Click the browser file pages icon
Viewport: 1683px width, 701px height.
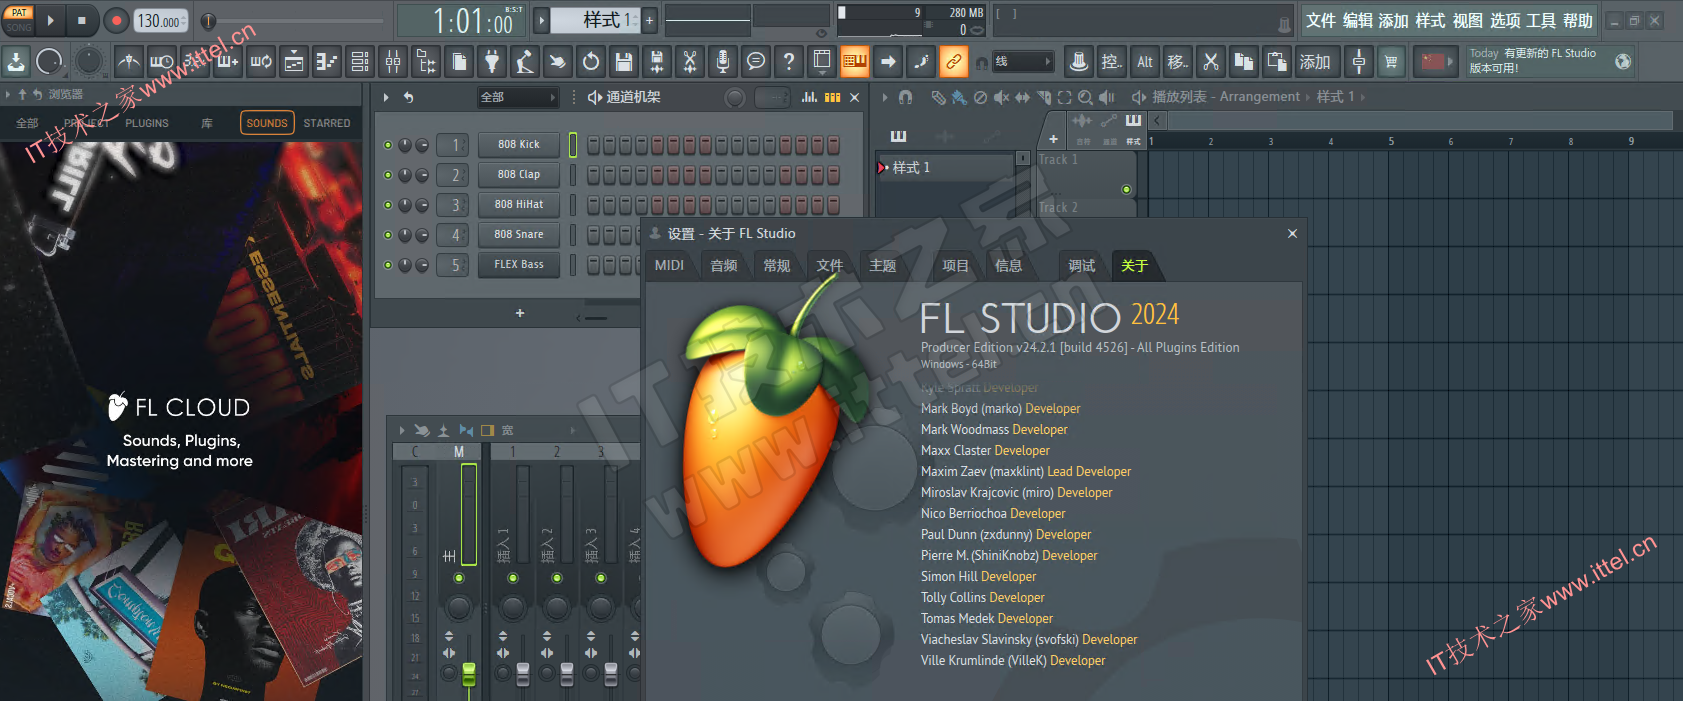tap(459, 62)
